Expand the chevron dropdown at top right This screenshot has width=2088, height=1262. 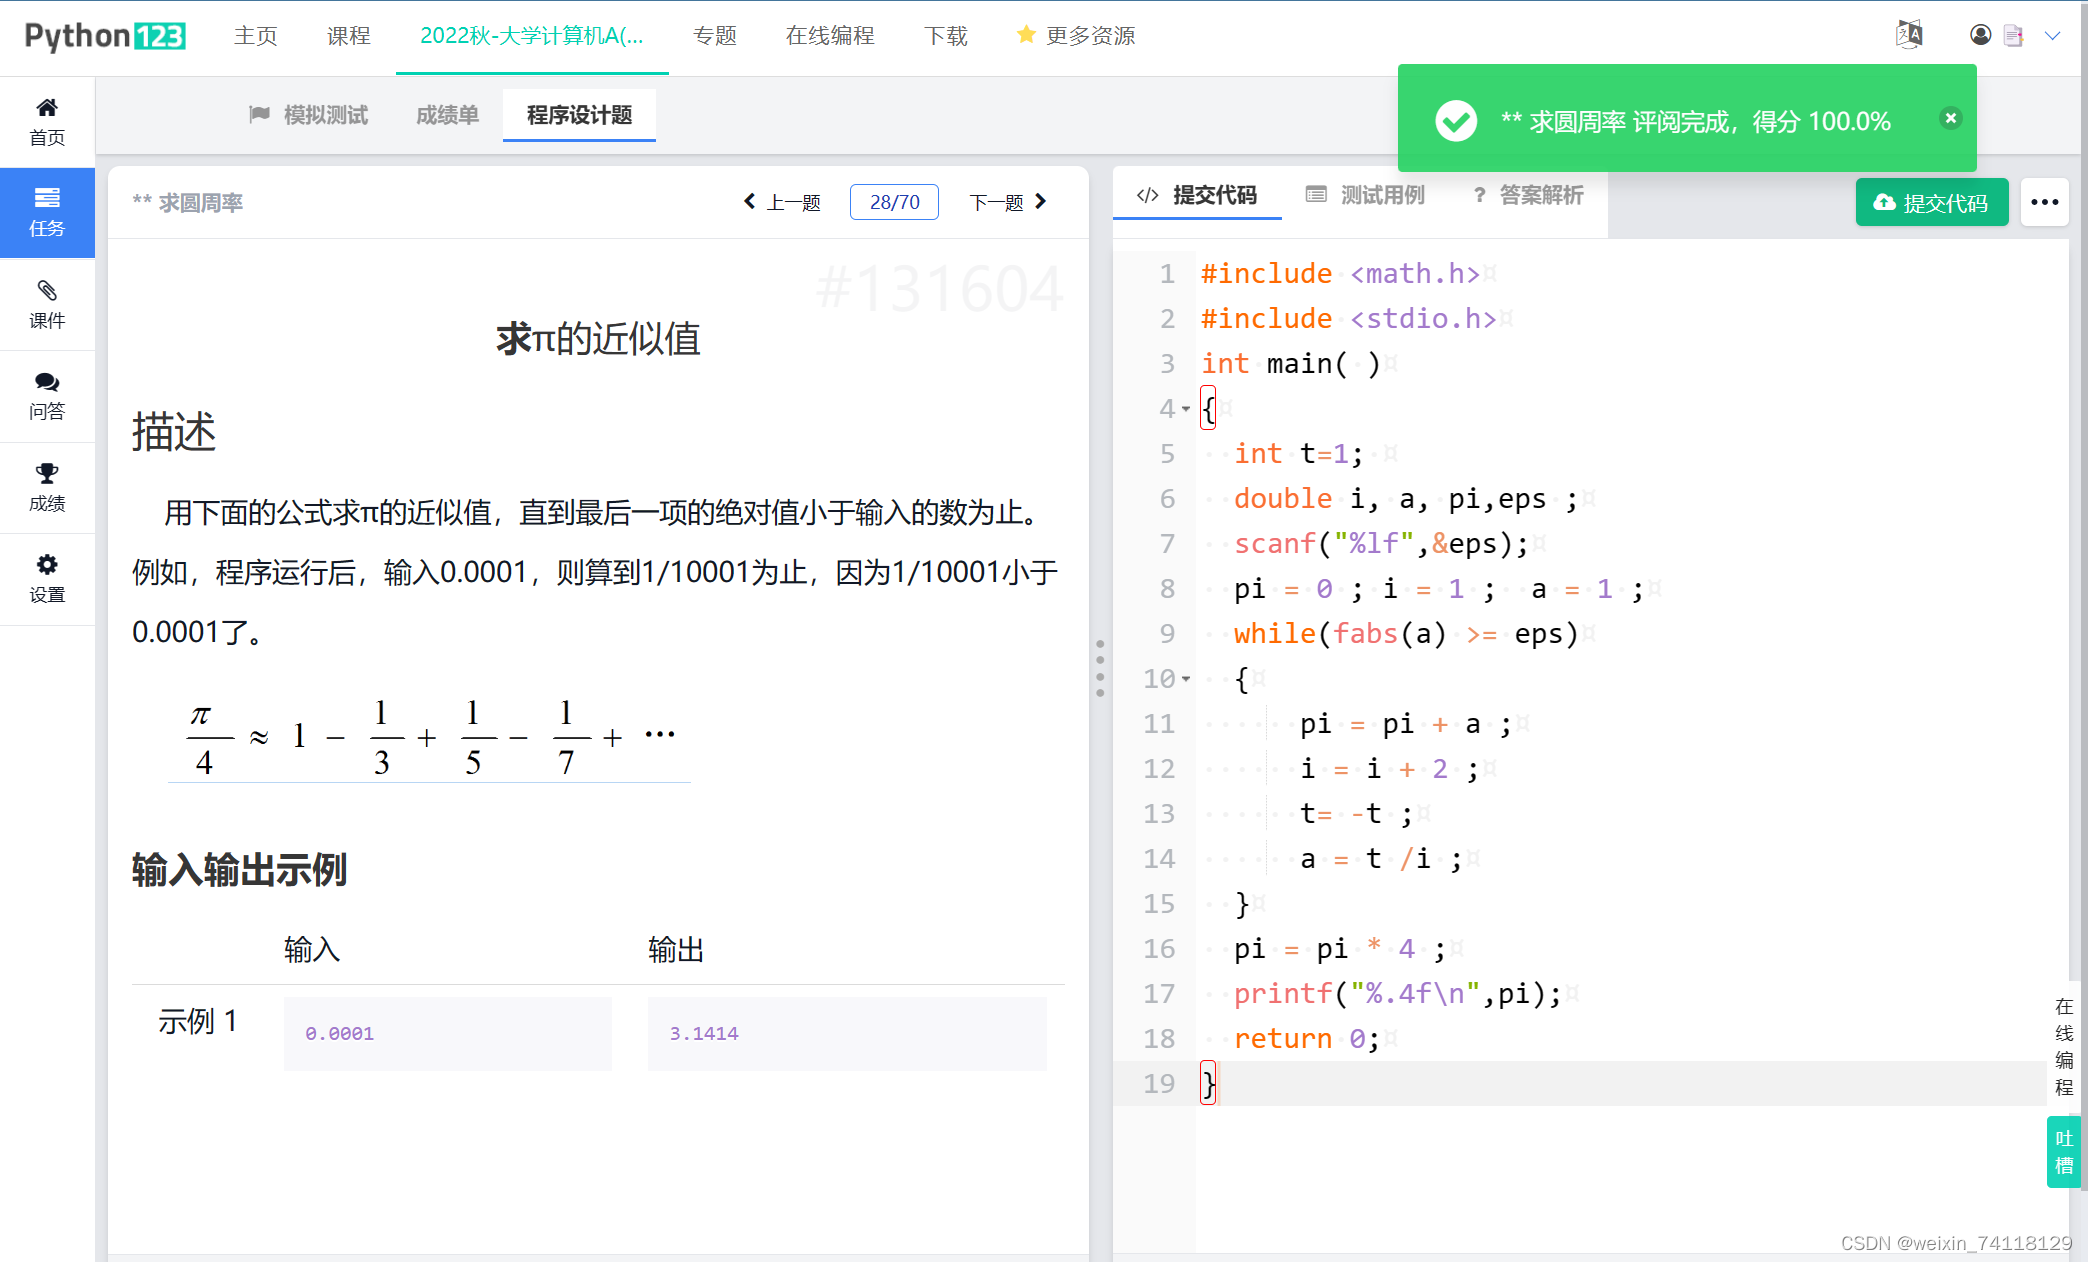point(2054,36)
